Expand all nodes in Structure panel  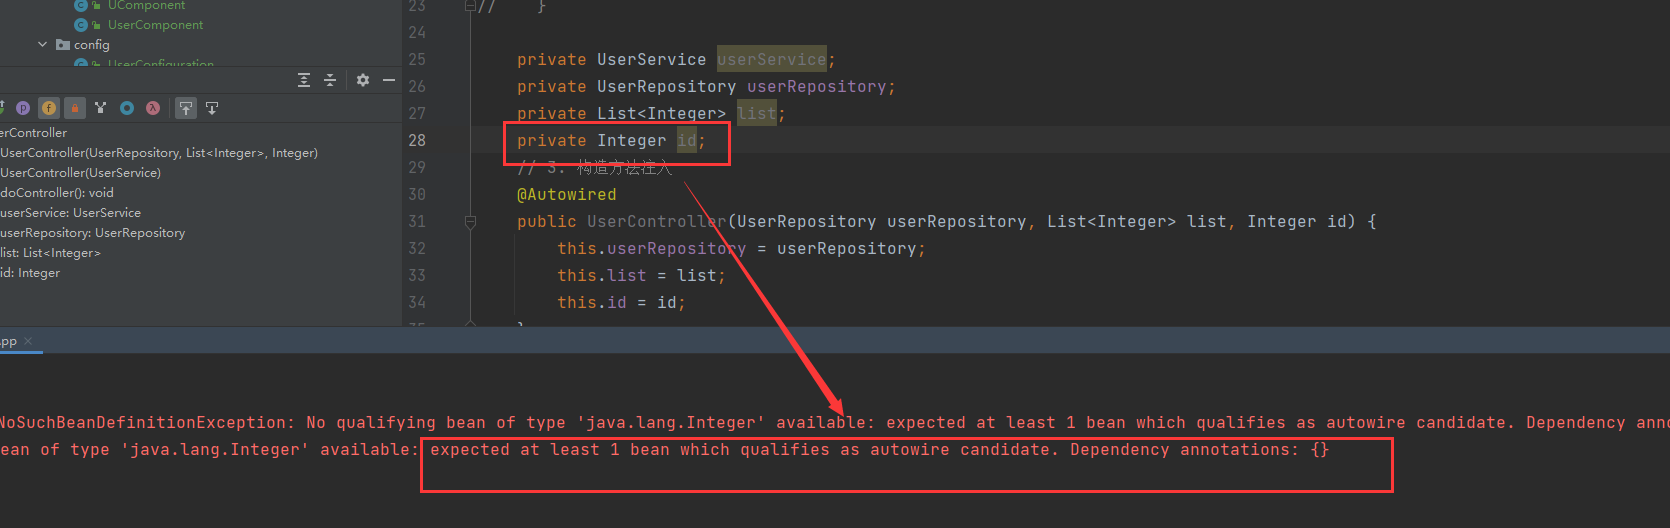pos(304,80)
